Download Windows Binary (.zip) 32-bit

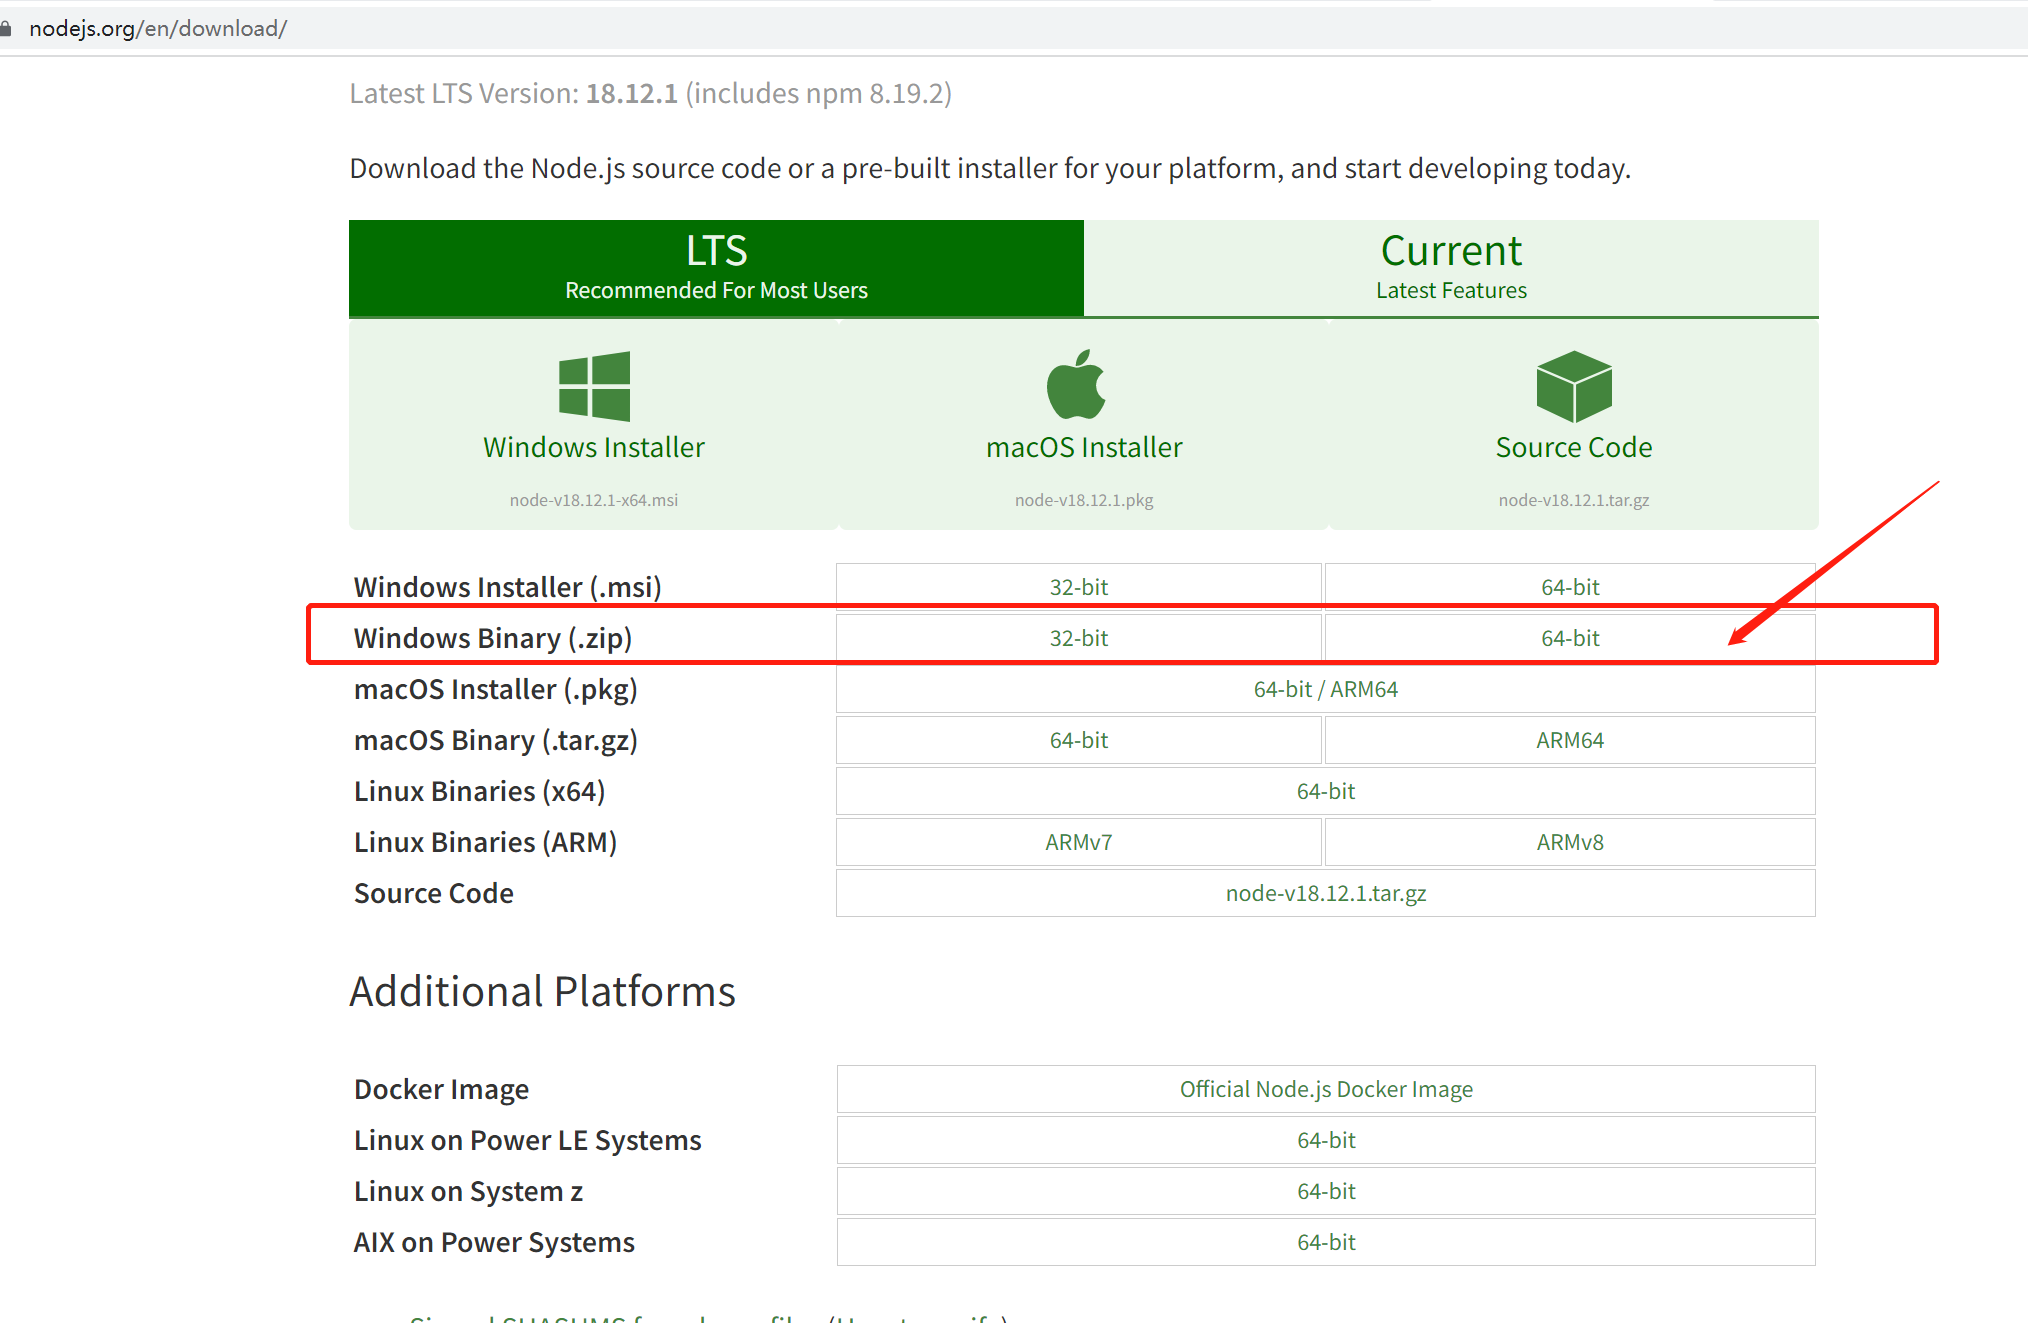tap(1079, 638)
